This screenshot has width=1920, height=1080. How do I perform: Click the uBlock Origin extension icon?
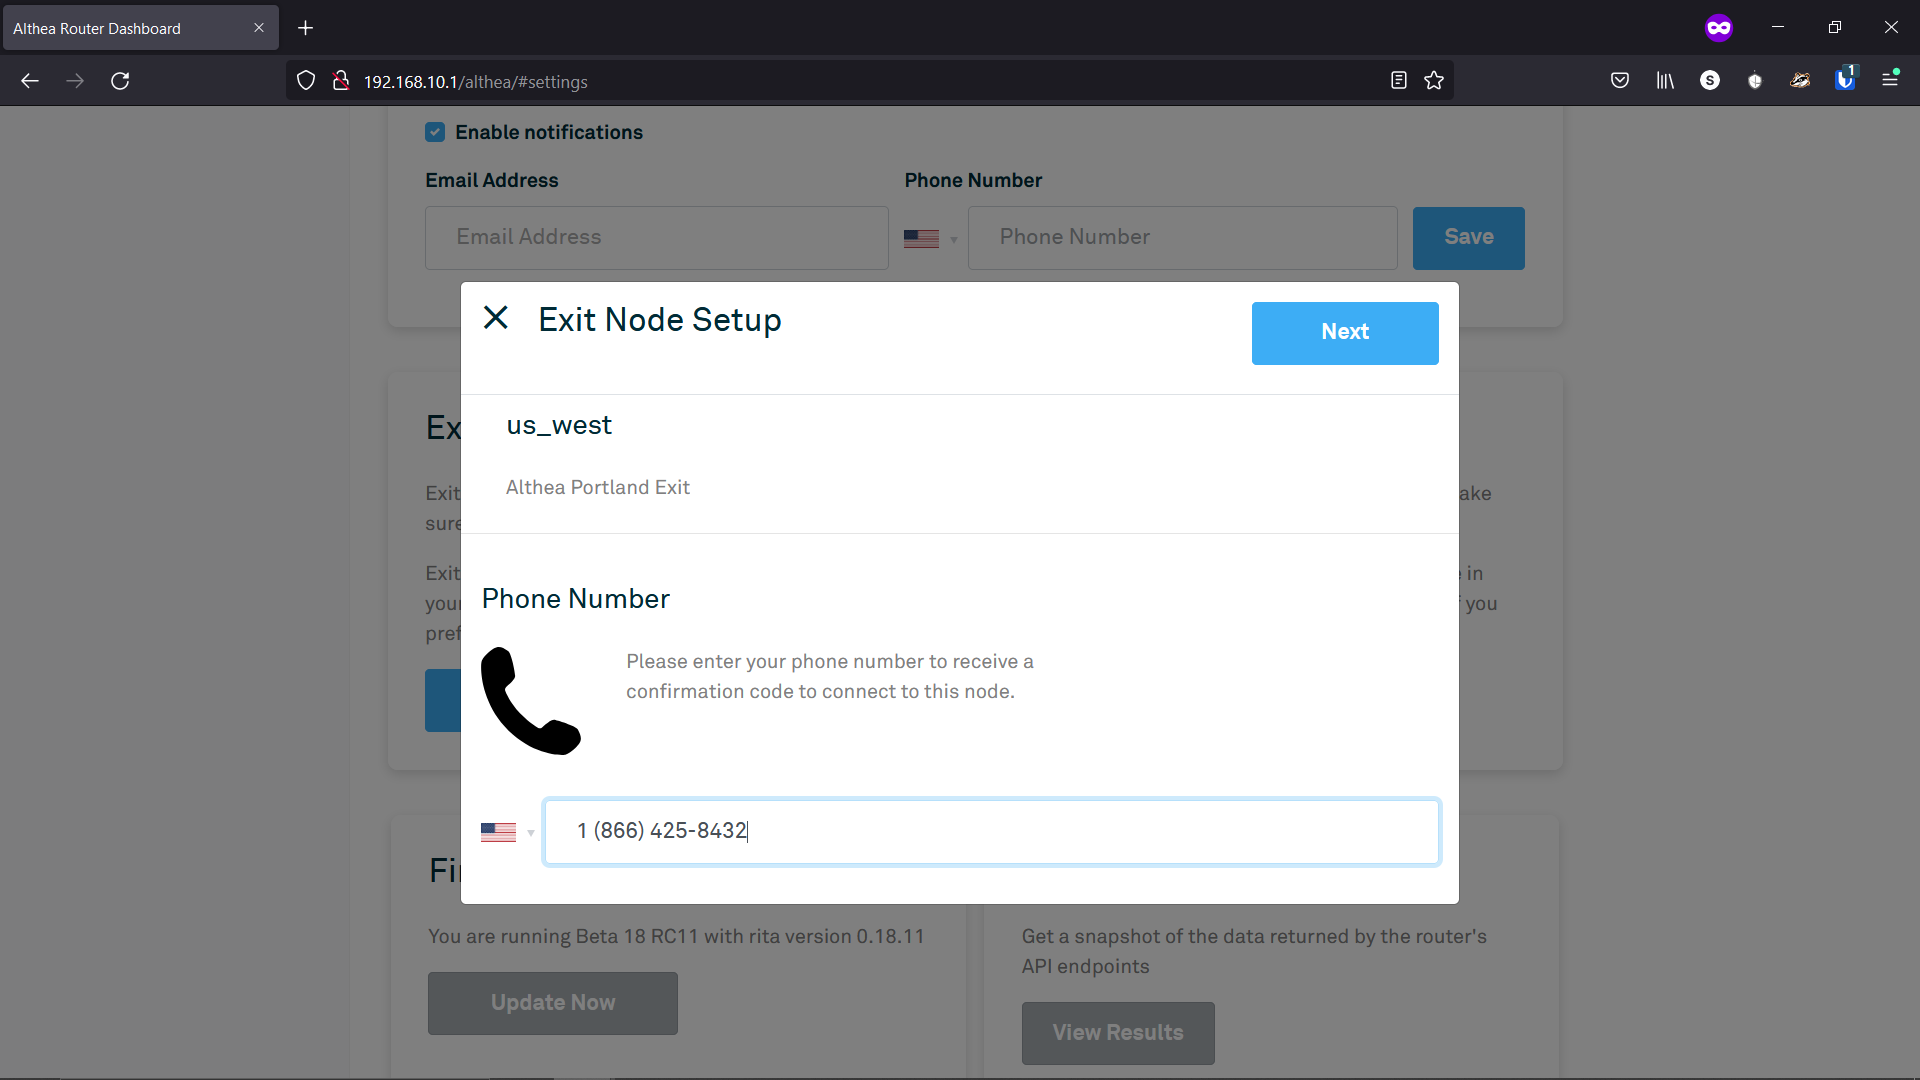(1755, 82)
